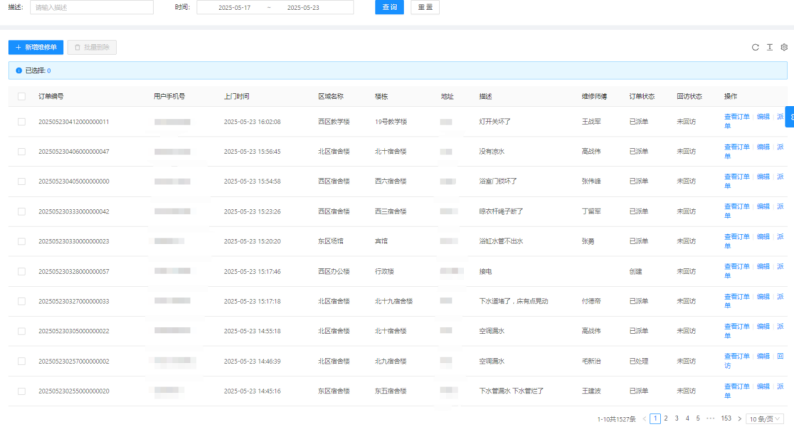Click the refresh table icon
The height and width of the screenshot is (427, 794).
(x=756, y=47)
